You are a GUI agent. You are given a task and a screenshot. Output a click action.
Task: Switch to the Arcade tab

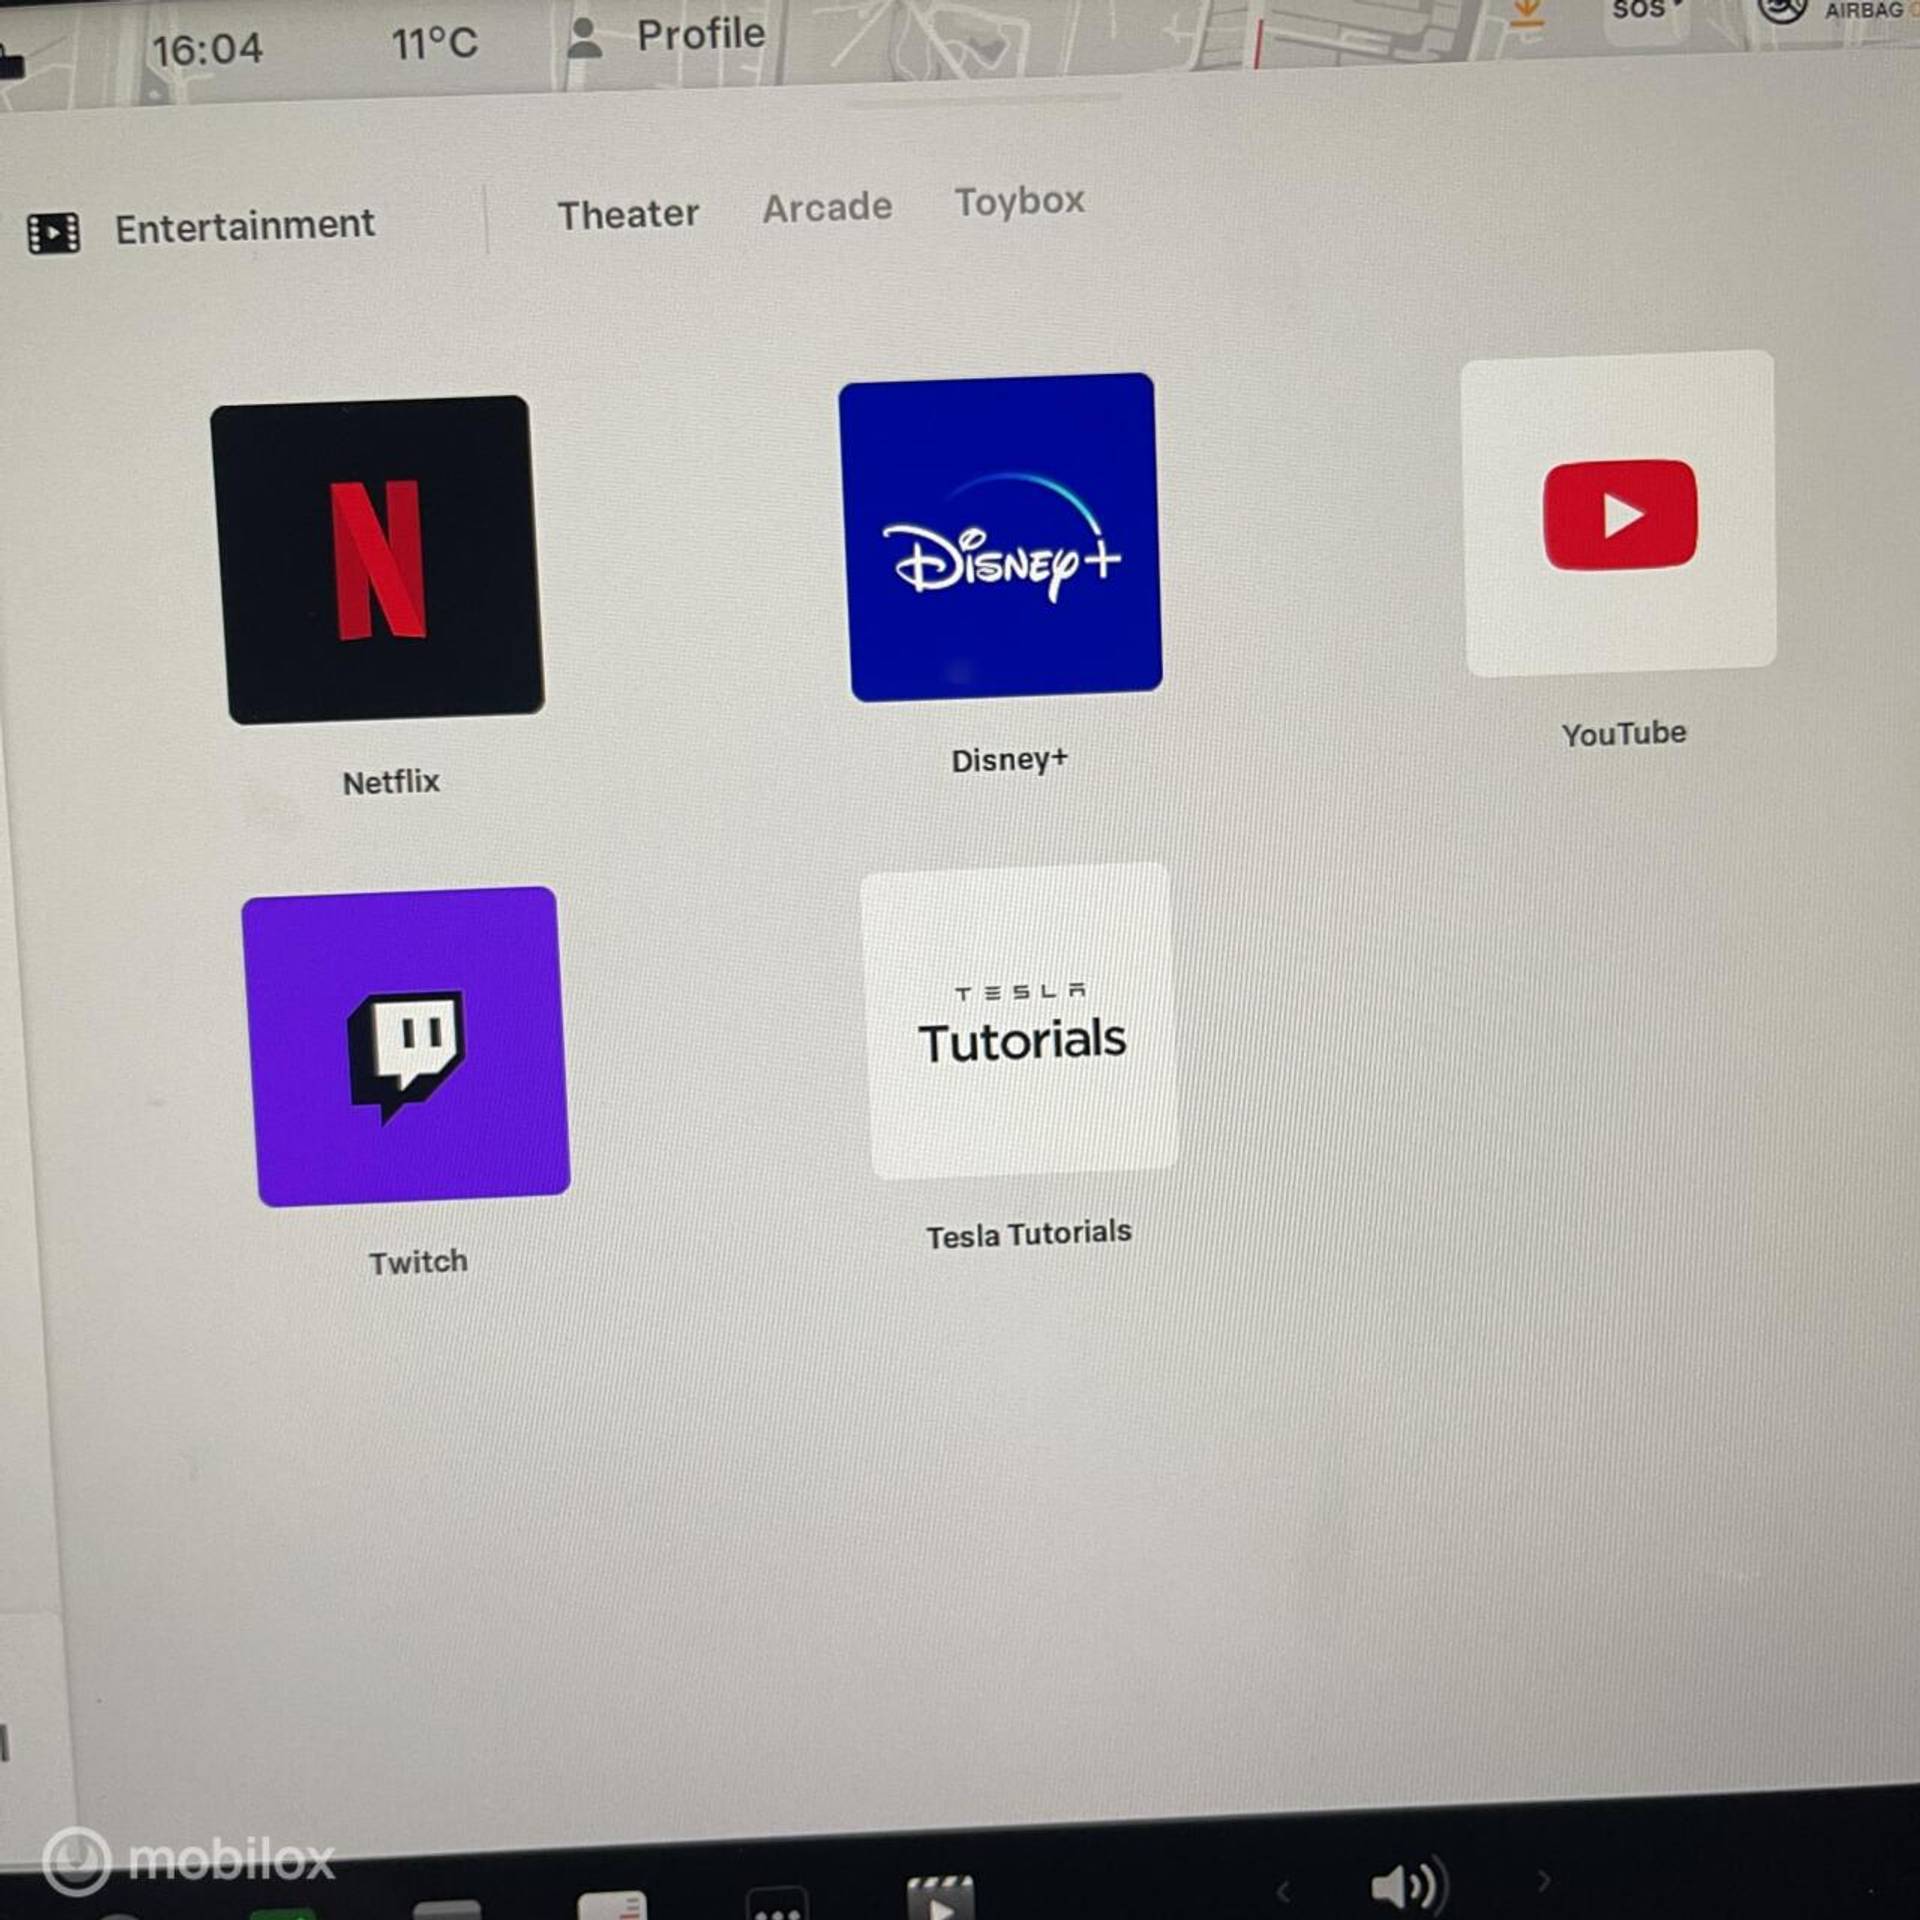[827, 208]
